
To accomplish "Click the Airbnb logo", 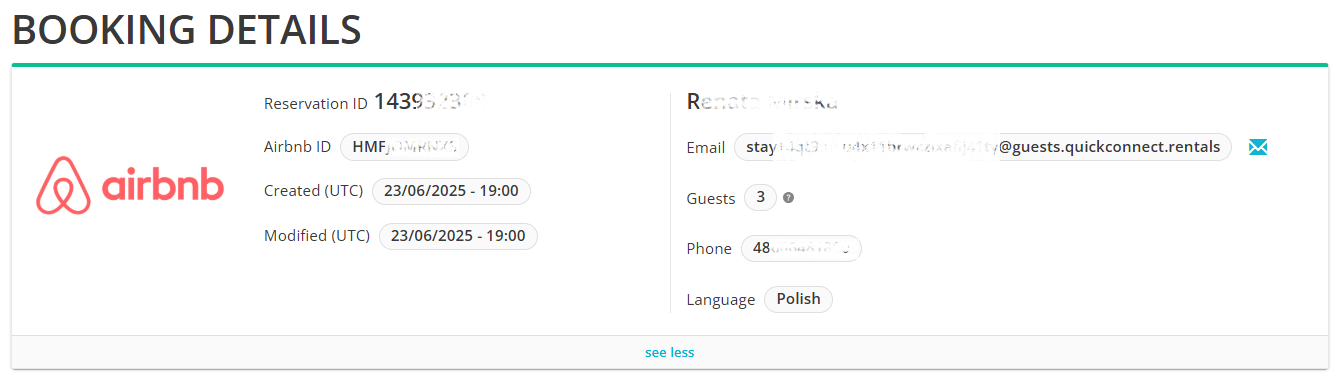I will click(x=130, y=186).
